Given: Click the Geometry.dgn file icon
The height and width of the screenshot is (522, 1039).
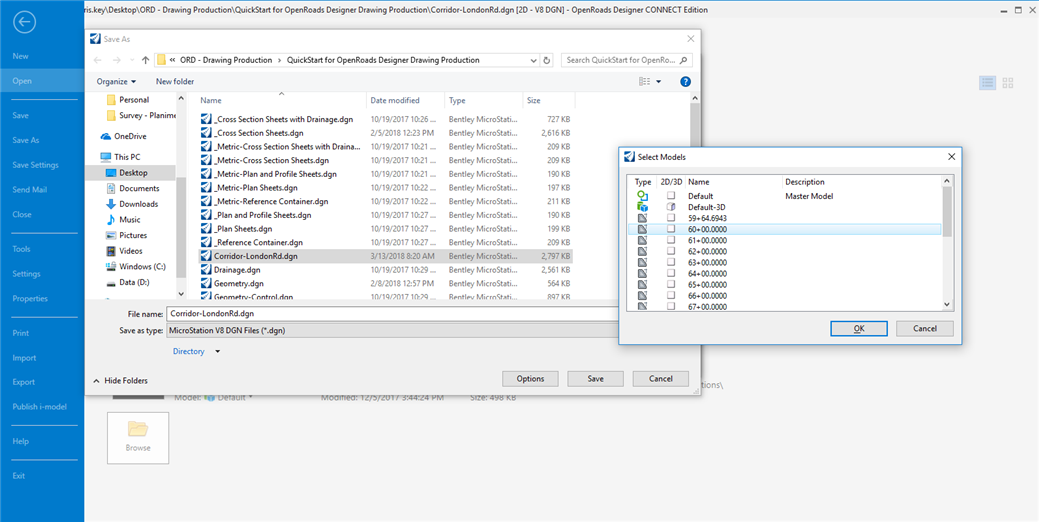Looking at the screenshot, I should point(205,283).
